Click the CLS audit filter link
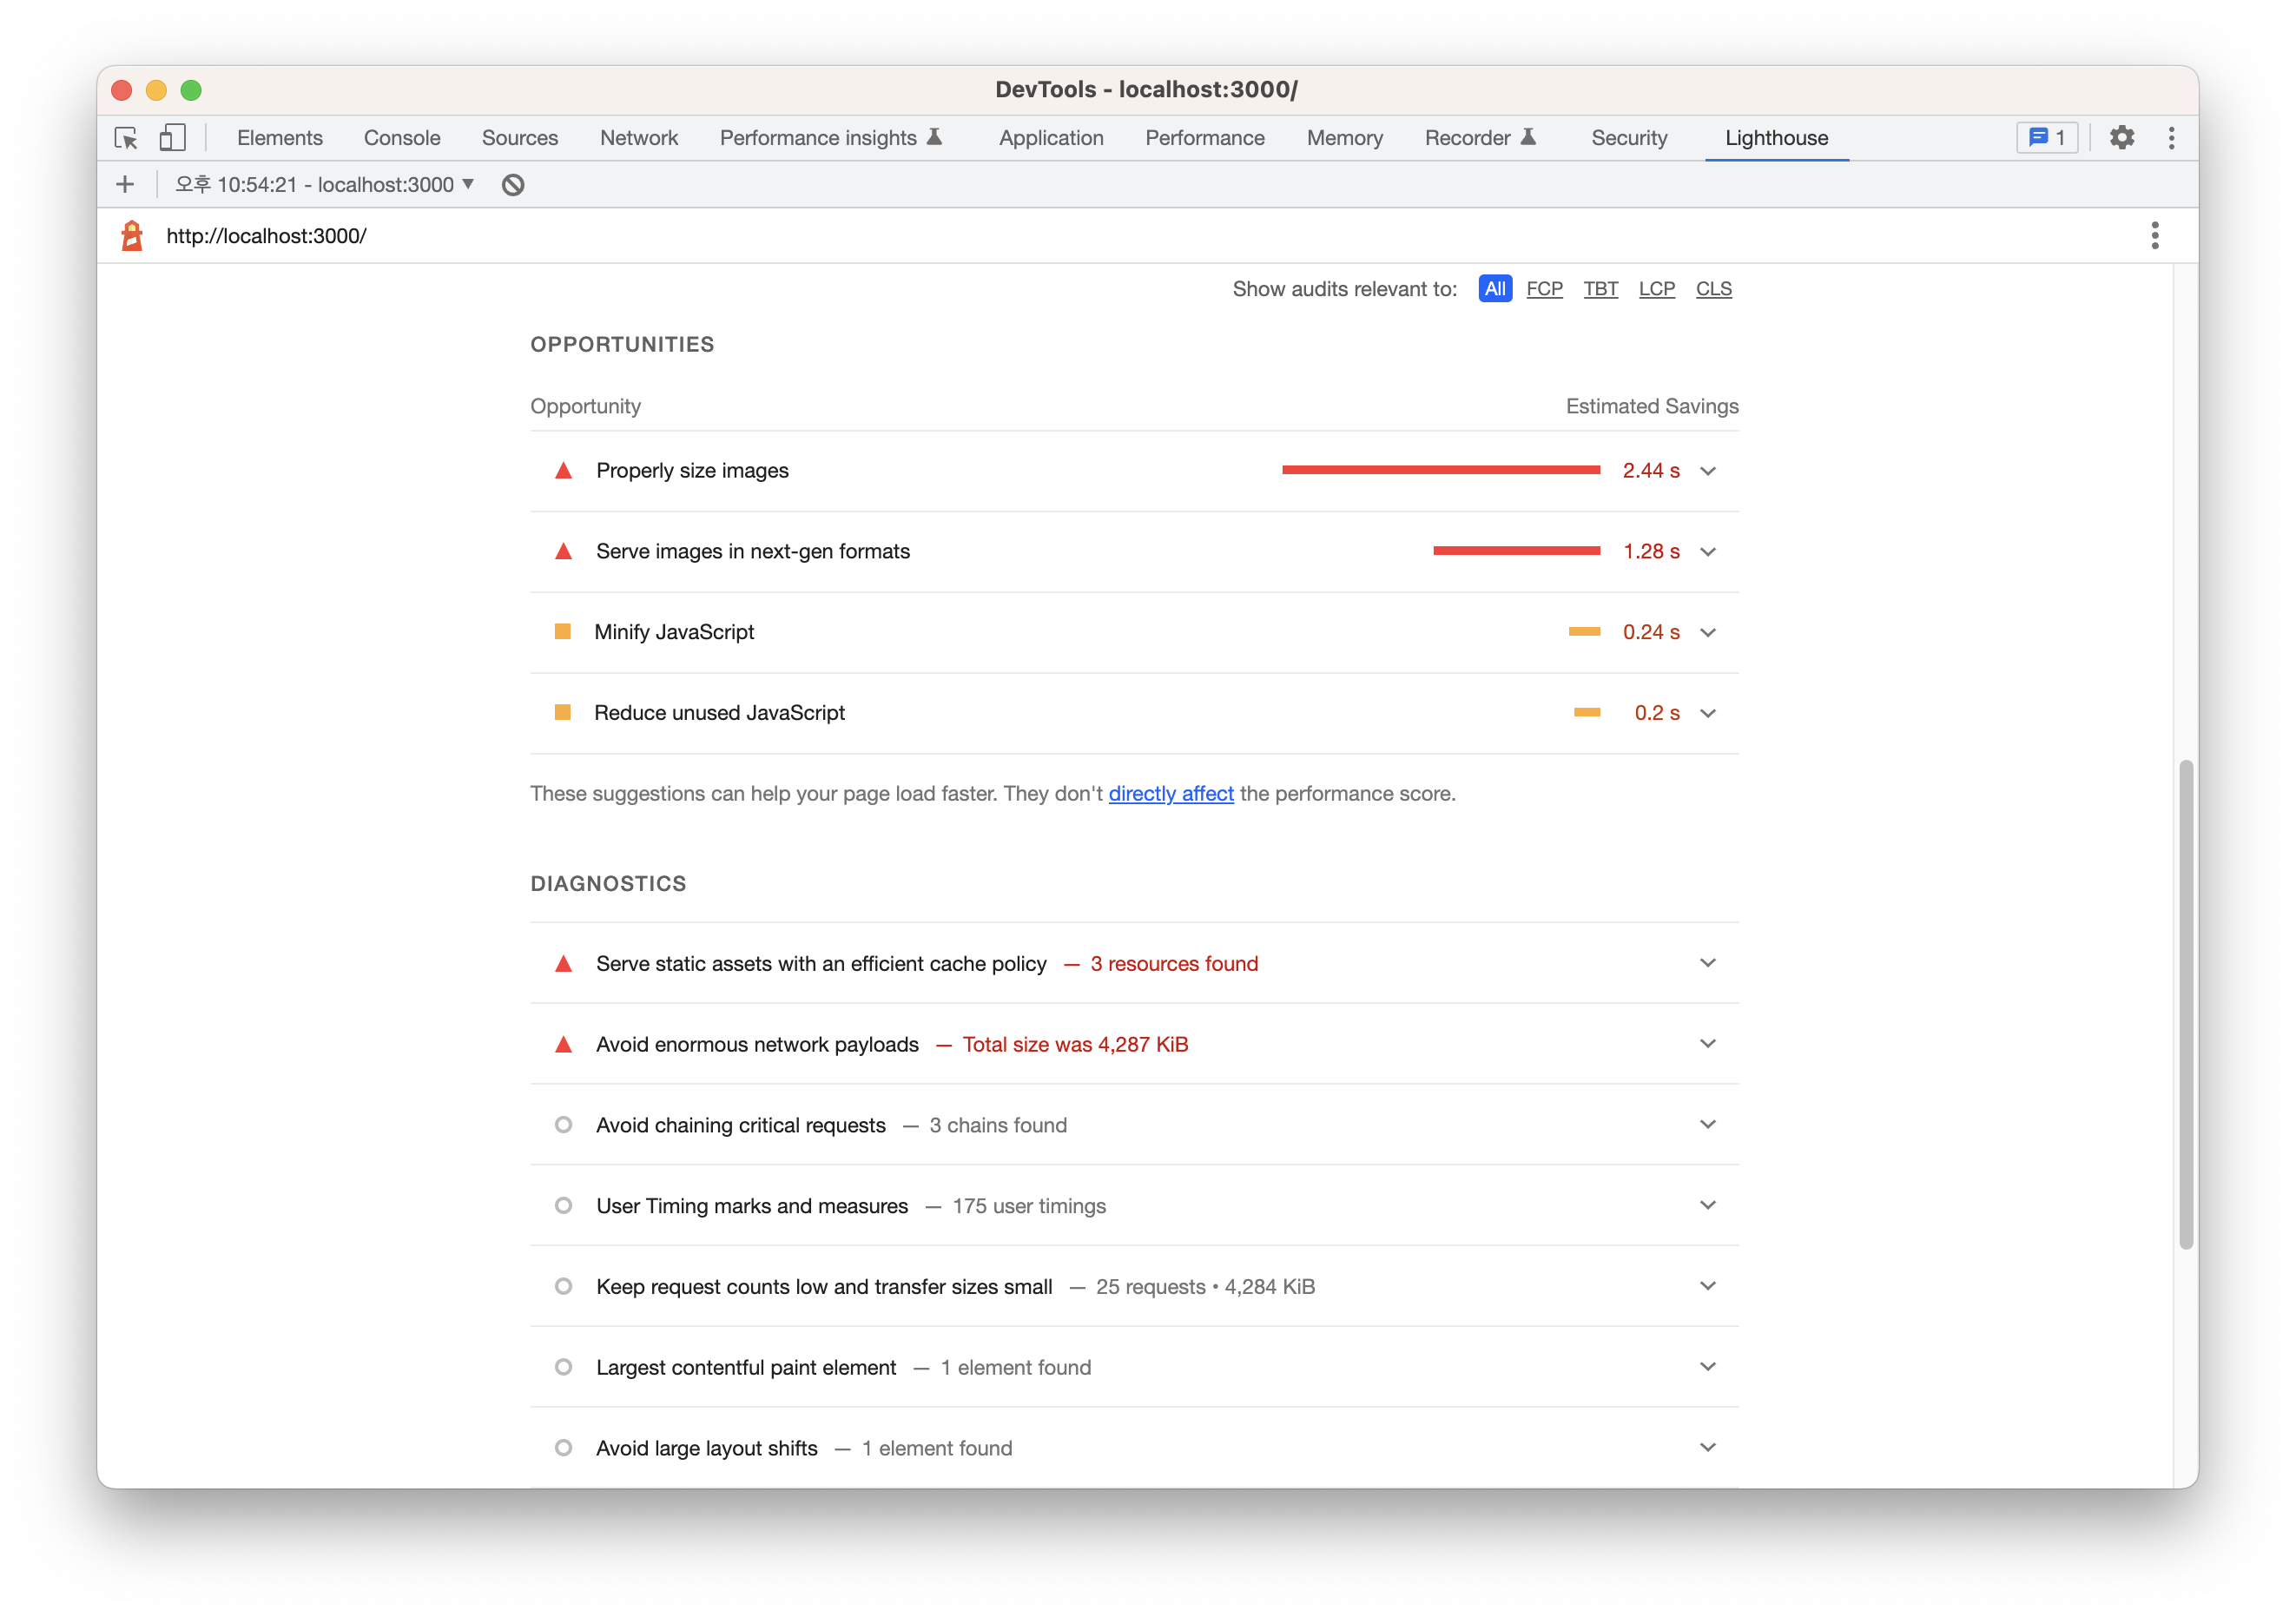This screenshot has height=1617, width=2296. point(1713,289)
